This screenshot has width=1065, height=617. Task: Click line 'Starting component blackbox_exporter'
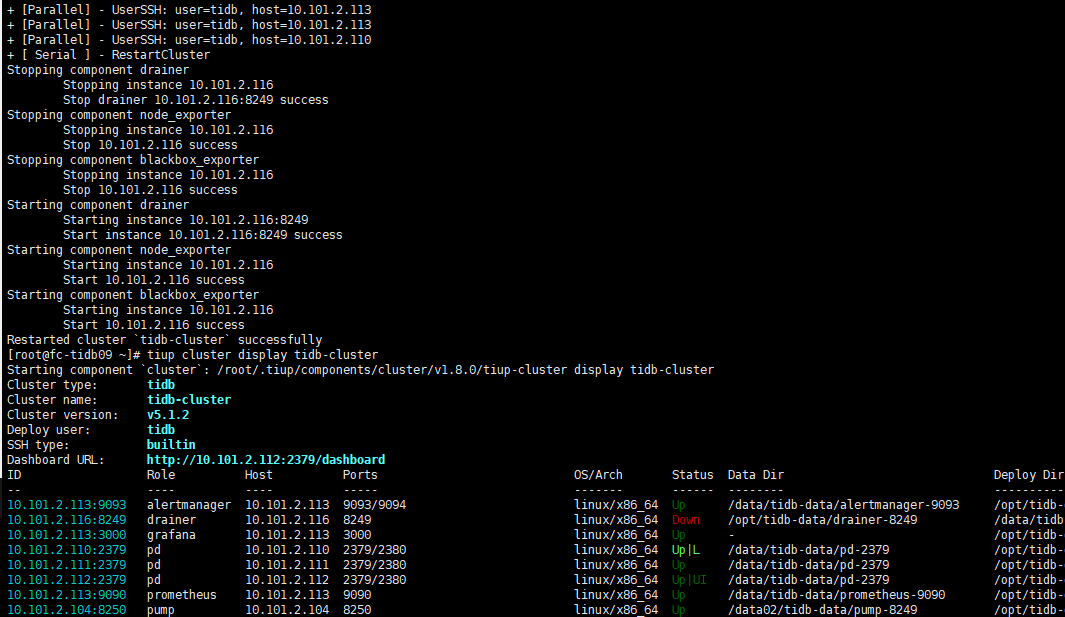133,295
